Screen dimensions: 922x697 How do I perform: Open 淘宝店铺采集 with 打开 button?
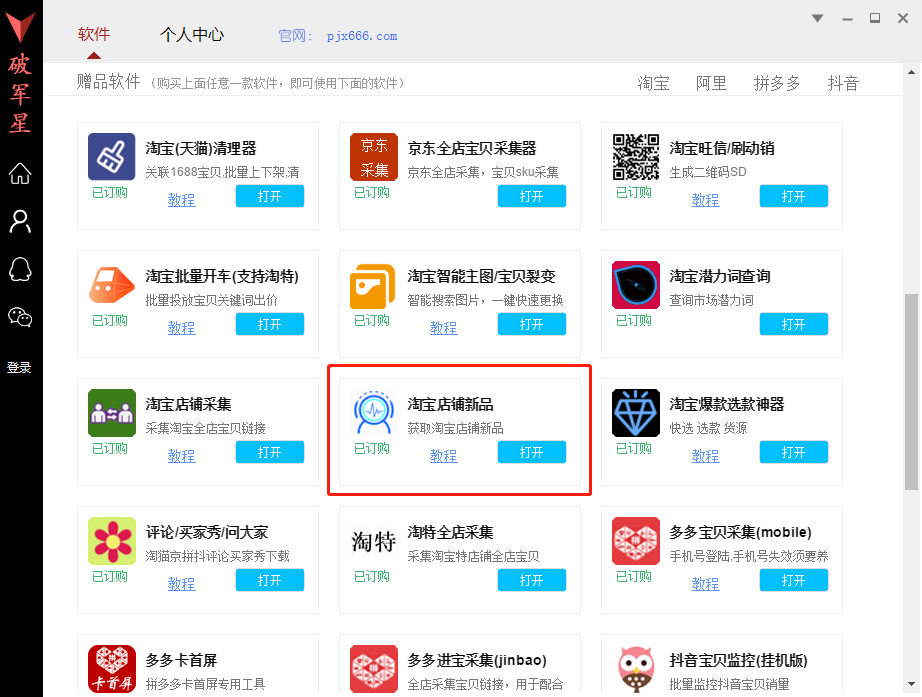270,452
